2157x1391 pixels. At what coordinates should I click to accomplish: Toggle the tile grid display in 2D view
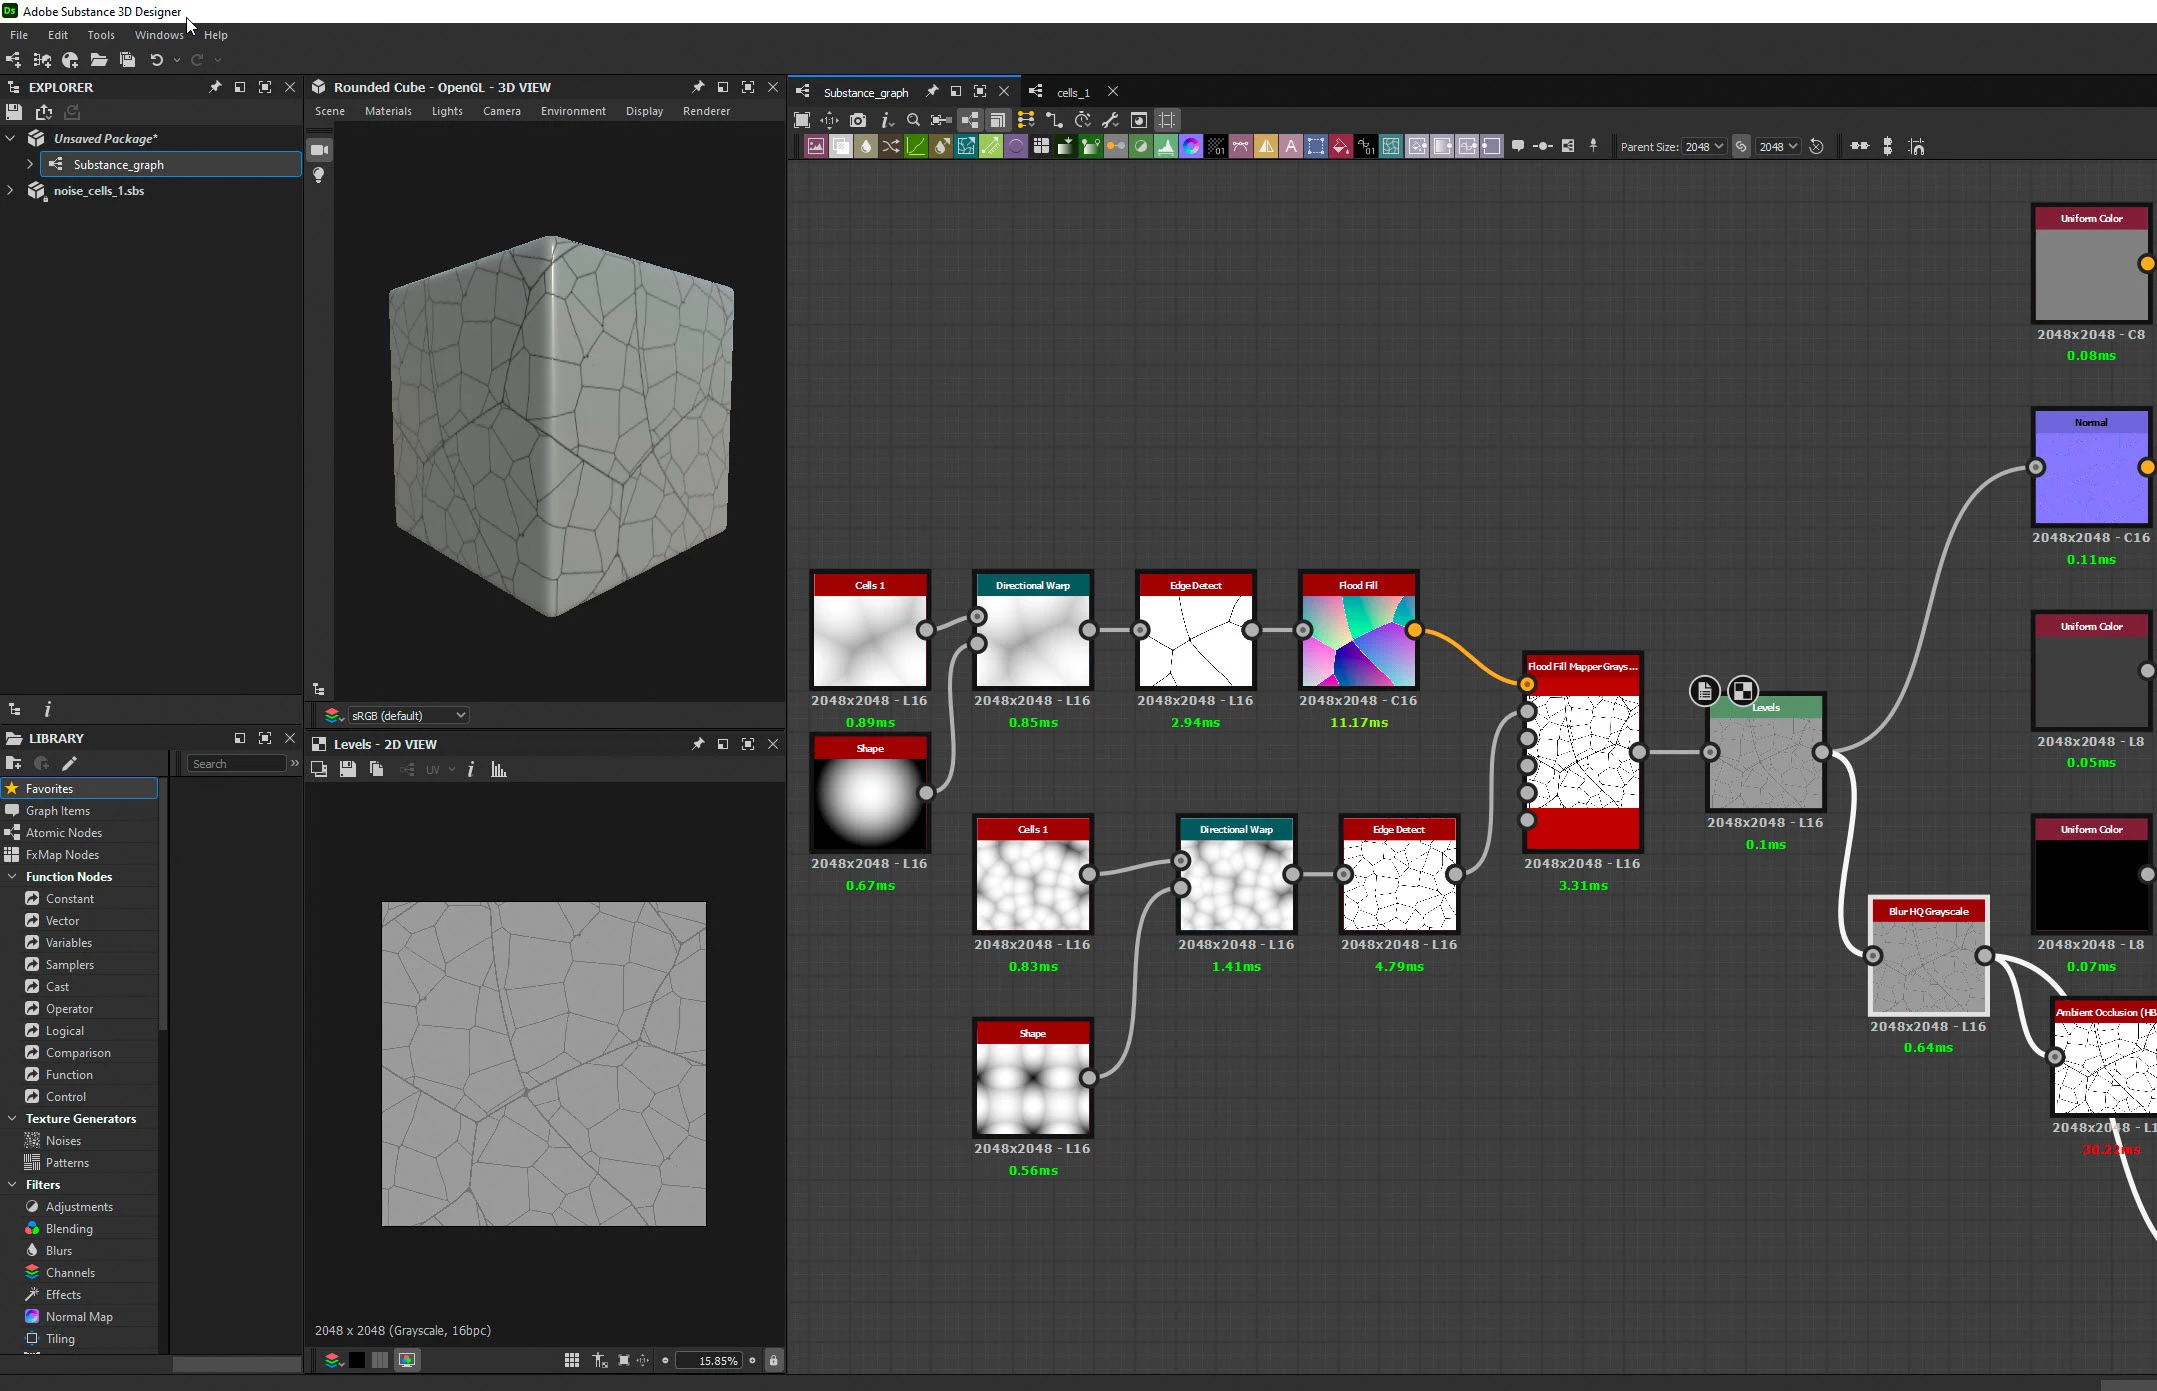572,1360
